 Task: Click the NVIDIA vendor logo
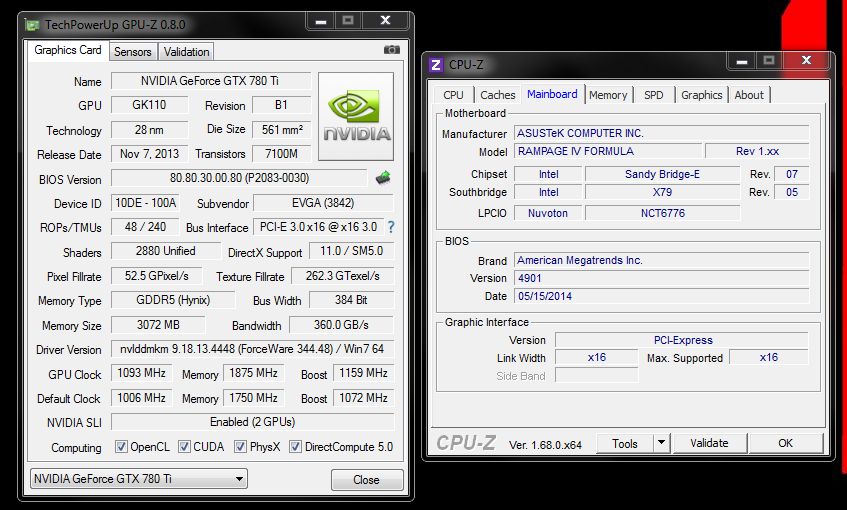point(356,117)
